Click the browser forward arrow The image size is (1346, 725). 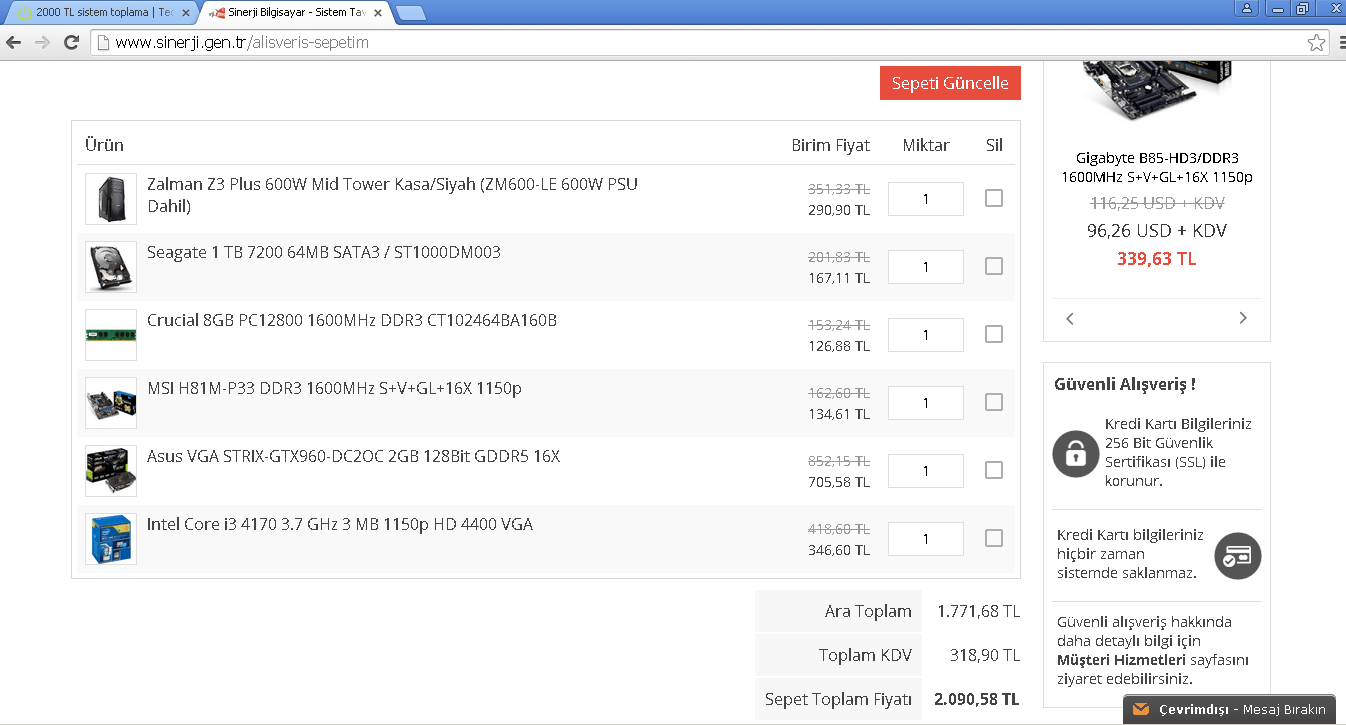[x=42, y=42]
